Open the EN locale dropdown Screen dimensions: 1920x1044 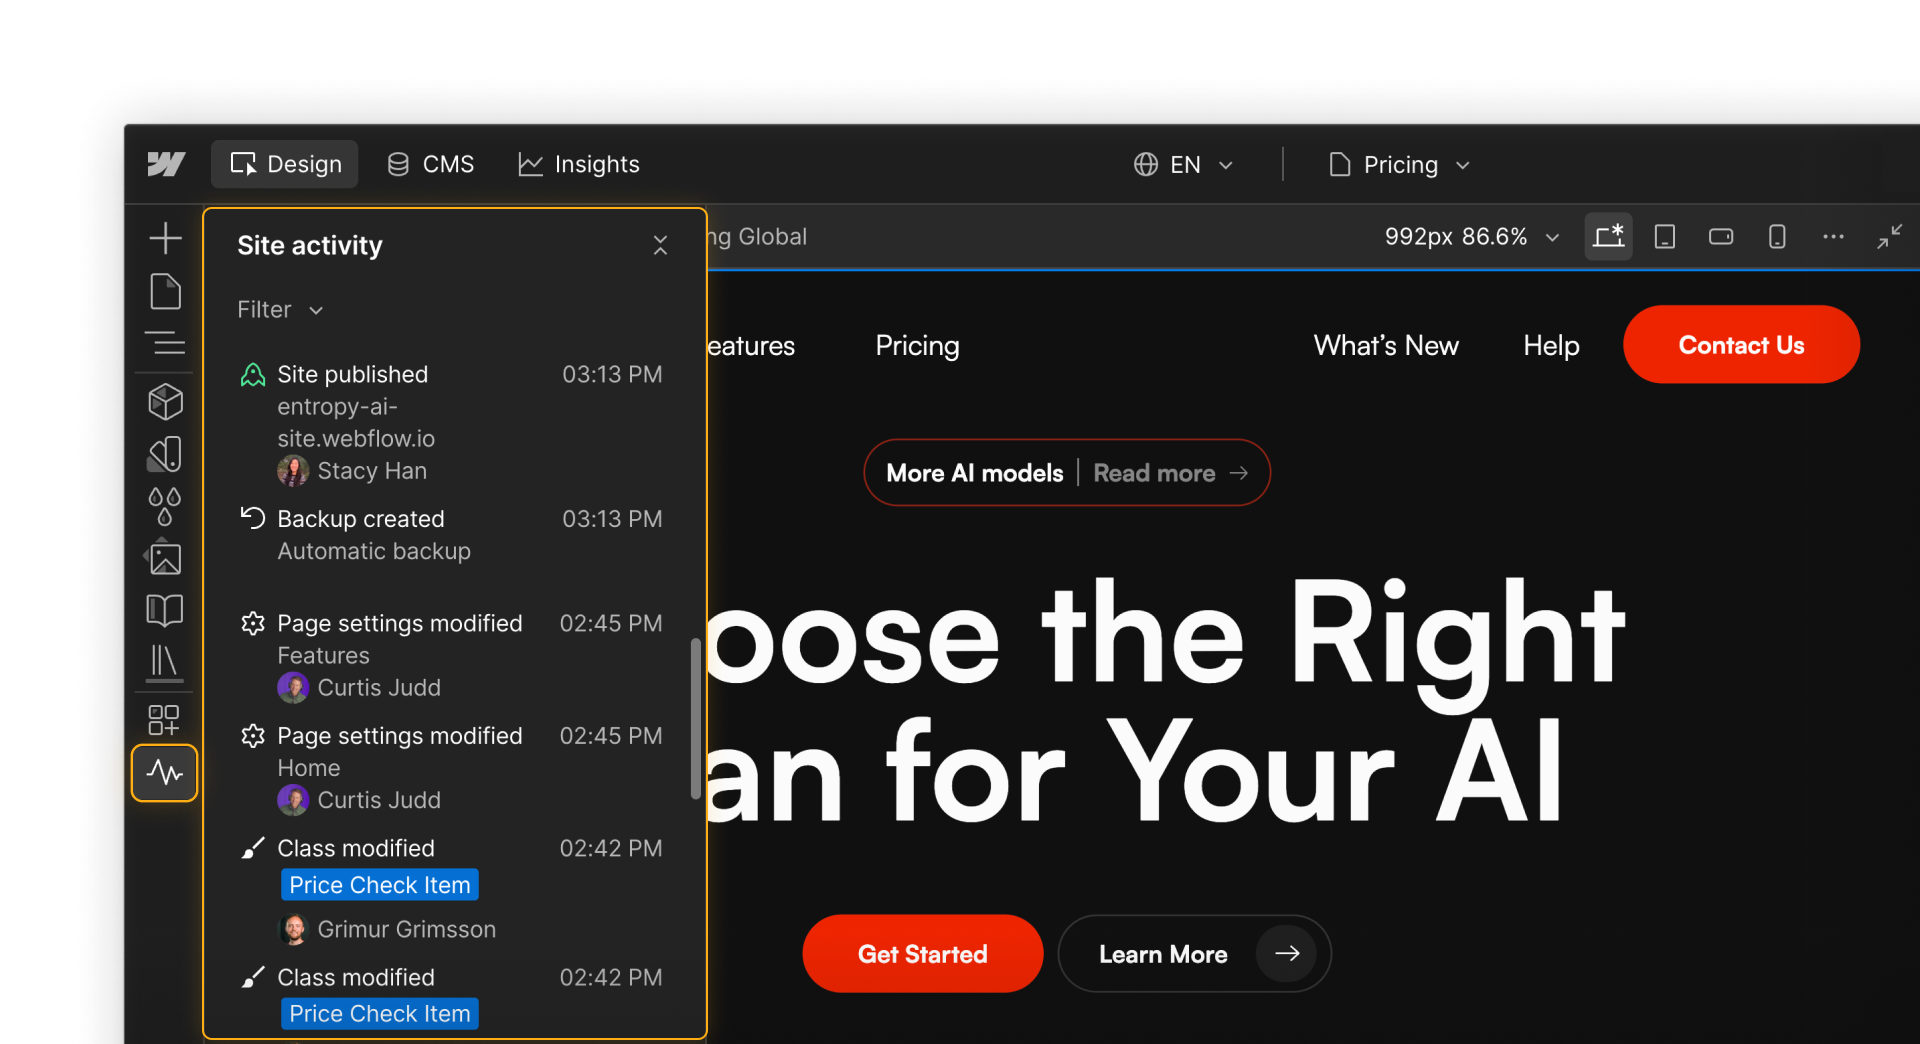tap(1184, 165)
